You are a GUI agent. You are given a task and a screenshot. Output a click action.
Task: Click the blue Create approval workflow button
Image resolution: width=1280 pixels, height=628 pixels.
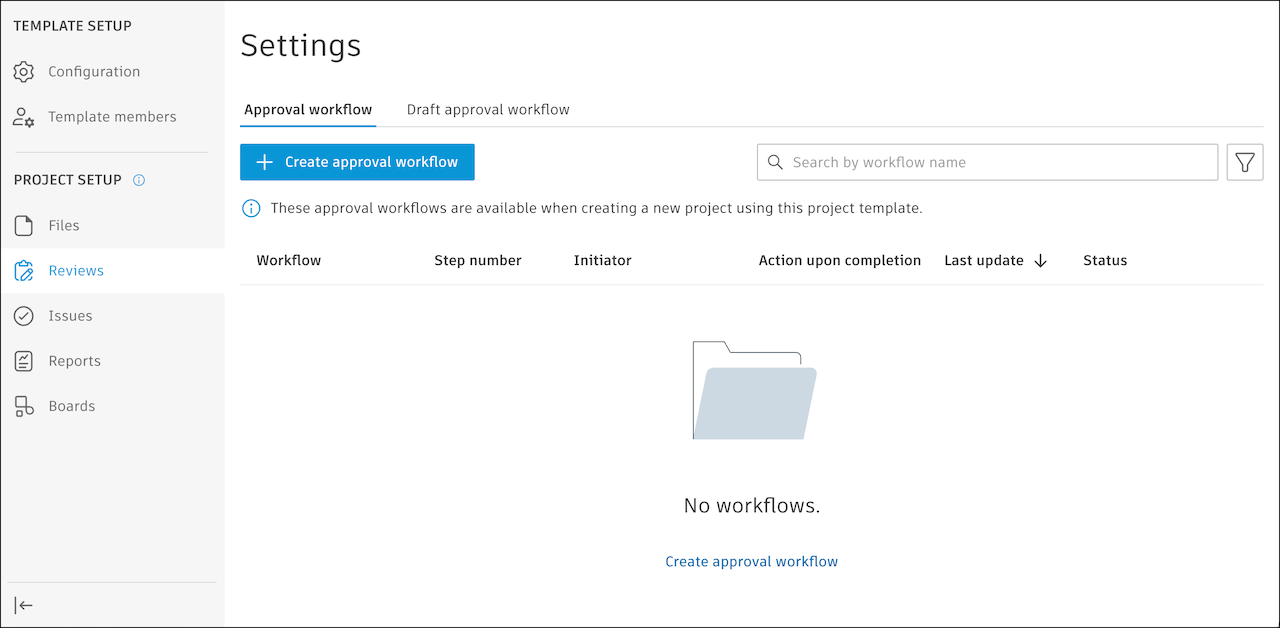pos(357,162)
